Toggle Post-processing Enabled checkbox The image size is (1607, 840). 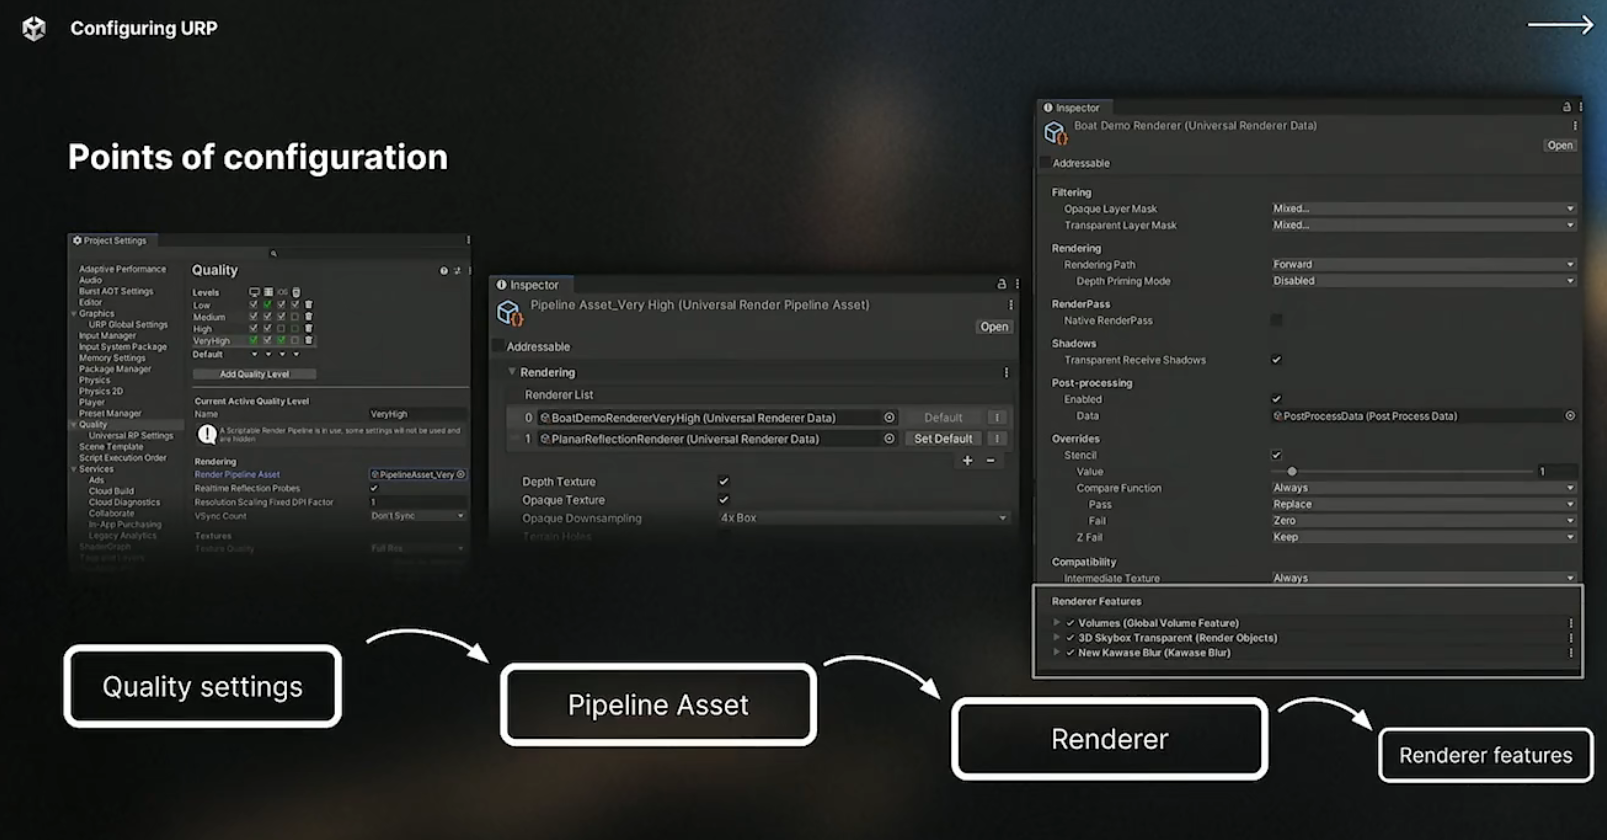[1276, 399]
